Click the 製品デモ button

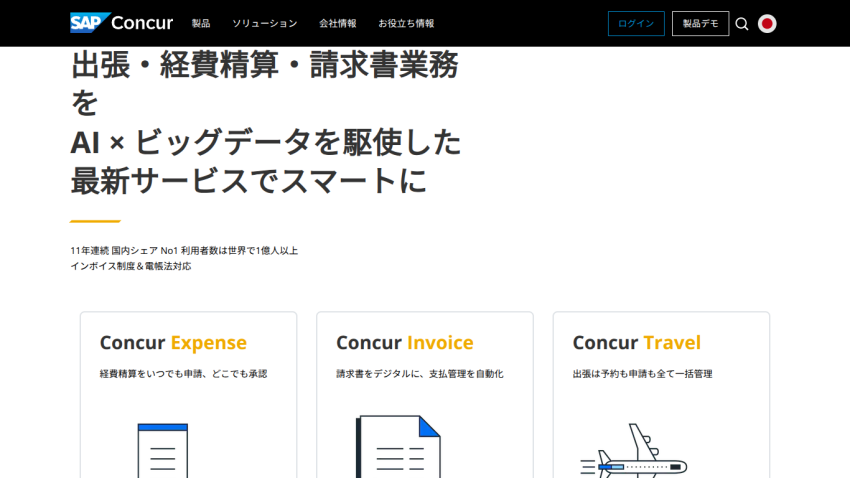(700, 24)
